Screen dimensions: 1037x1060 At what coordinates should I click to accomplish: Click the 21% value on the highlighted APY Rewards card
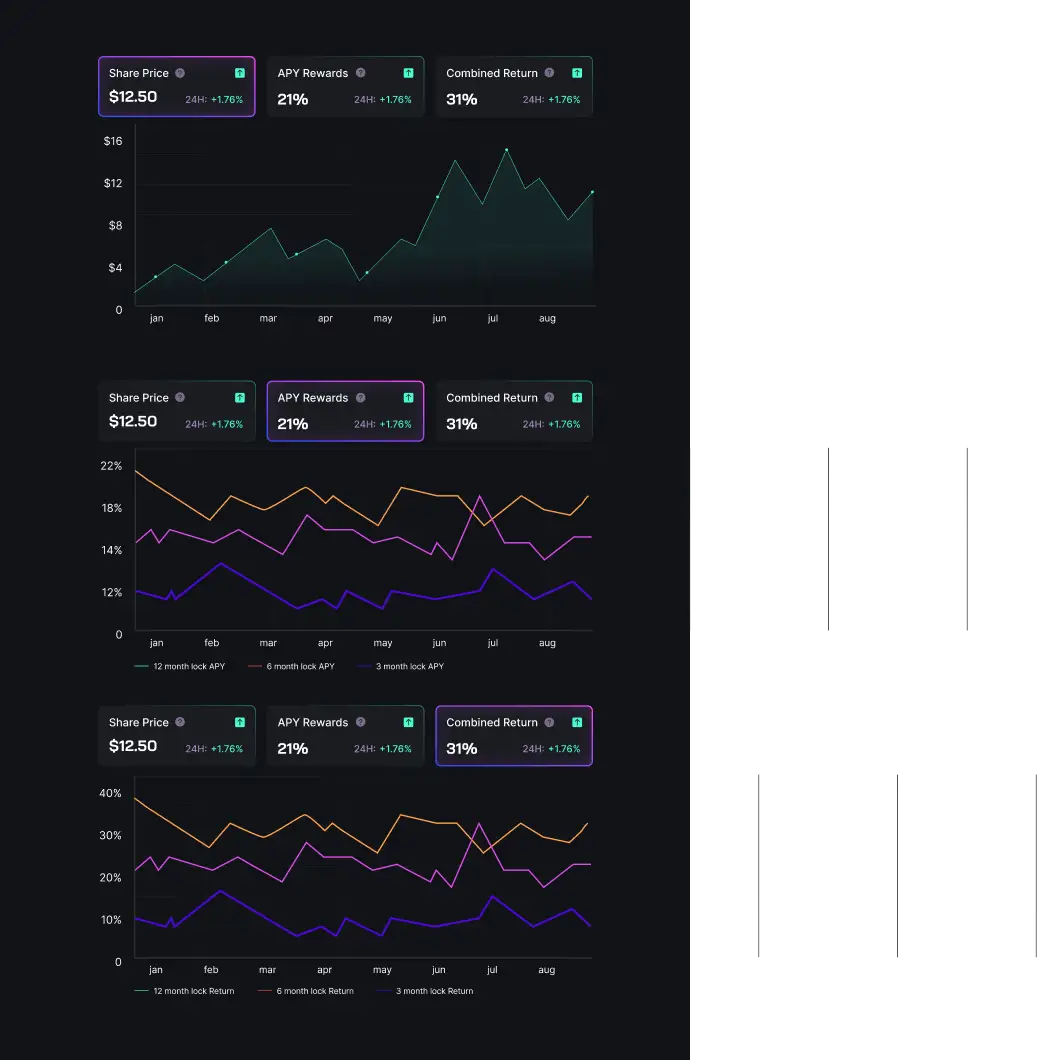(293, 424)
